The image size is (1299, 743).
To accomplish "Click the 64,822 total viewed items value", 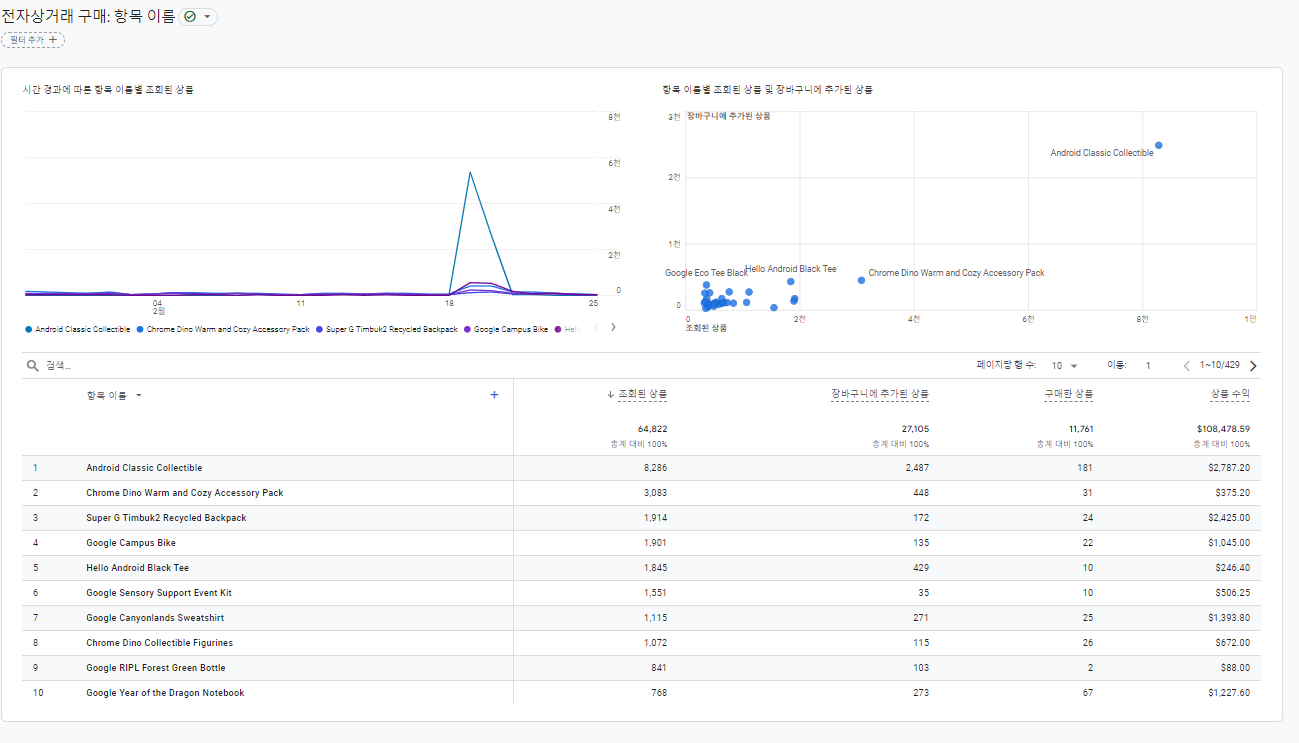I will click(x=652, y=429).
